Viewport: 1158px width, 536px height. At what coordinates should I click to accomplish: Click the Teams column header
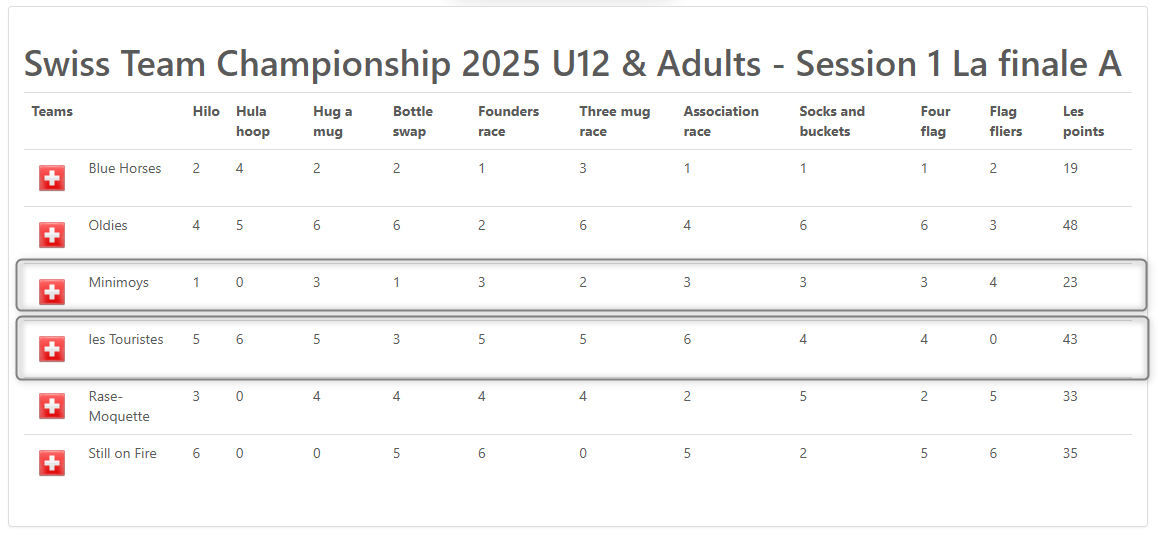point(52,111)
